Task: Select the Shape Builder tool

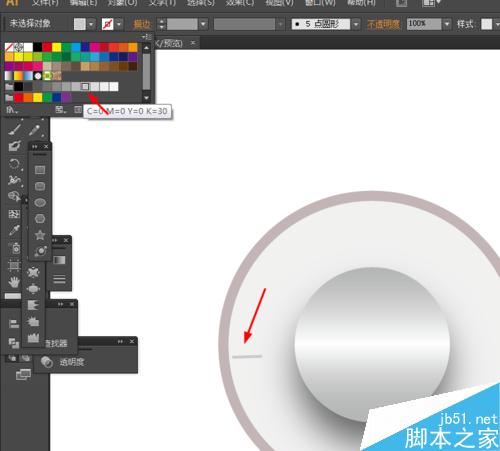Action: (x=14, y=196)
